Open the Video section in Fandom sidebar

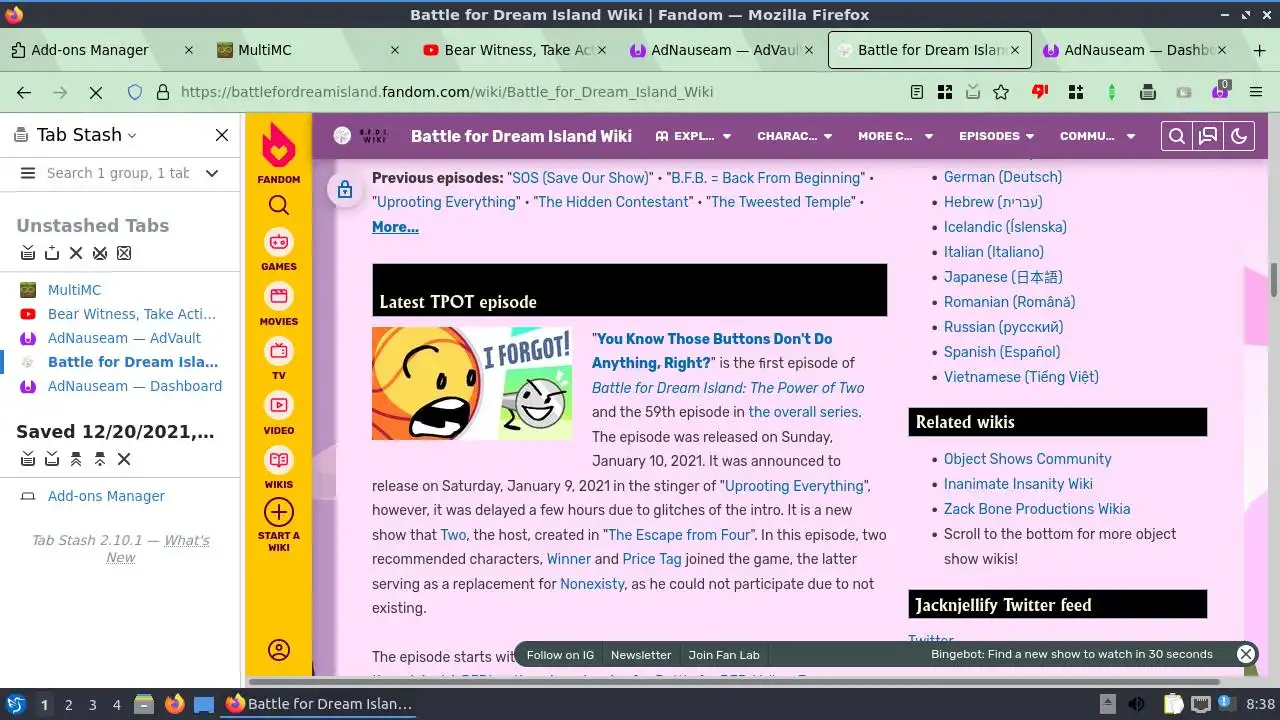(279, 413)
